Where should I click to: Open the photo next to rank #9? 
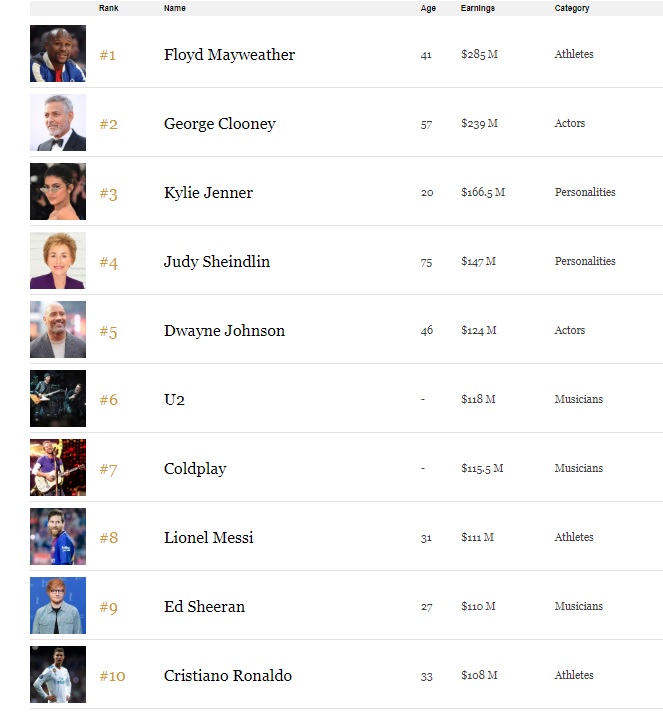coord(58,606)
